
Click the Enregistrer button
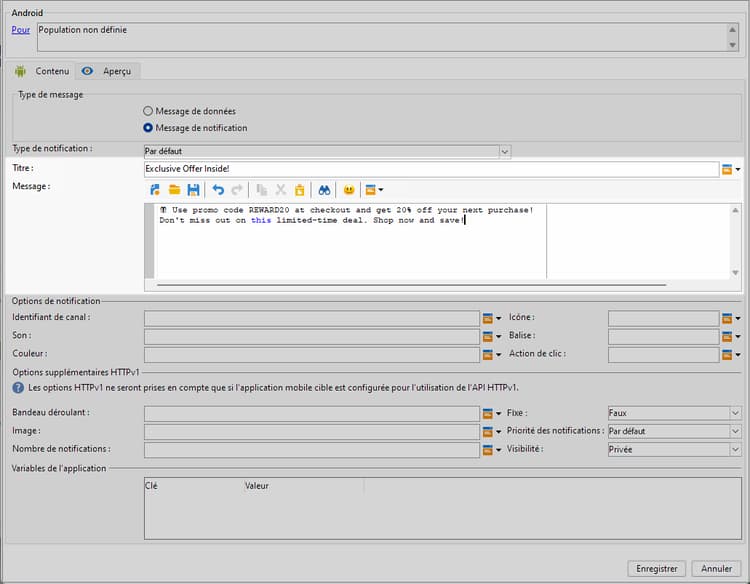tap(657, 568)
